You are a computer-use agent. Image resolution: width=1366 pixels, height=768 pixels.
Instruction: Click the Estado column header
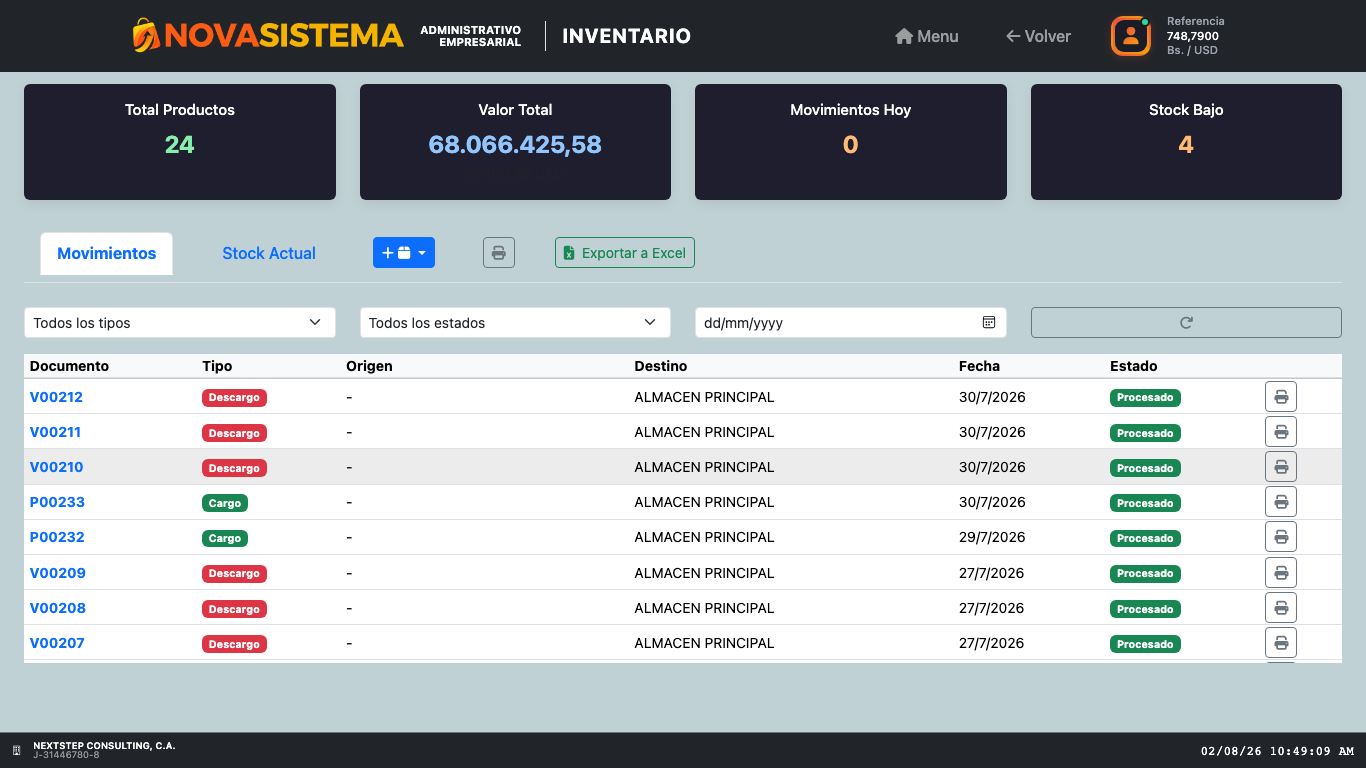[1134, 366]
